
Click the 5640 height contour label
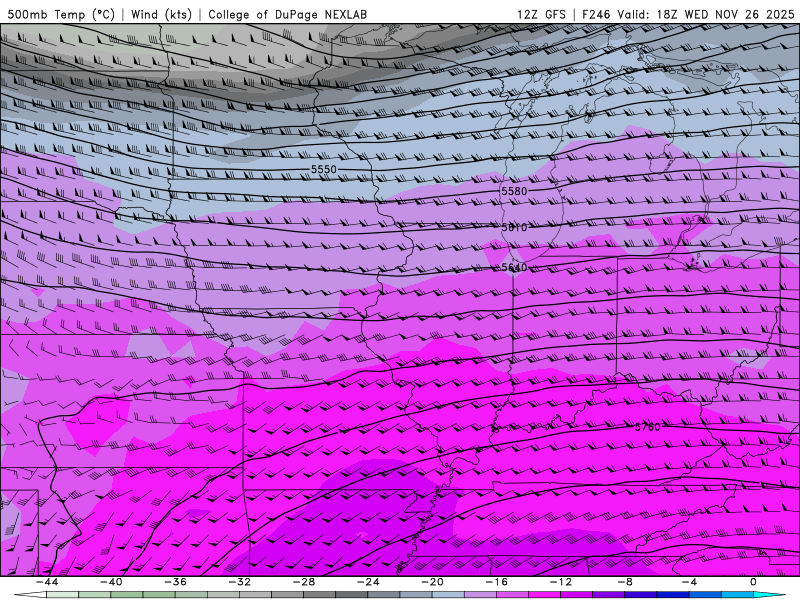pyautogui.click(x=514, y=267)
